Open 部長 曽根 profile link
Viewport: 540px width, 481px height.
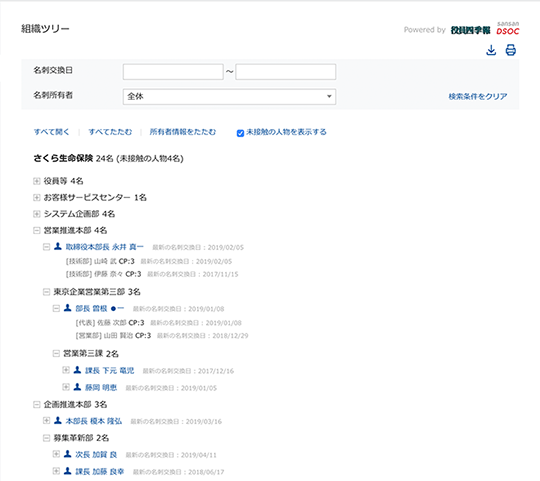[x=100, y=309]
